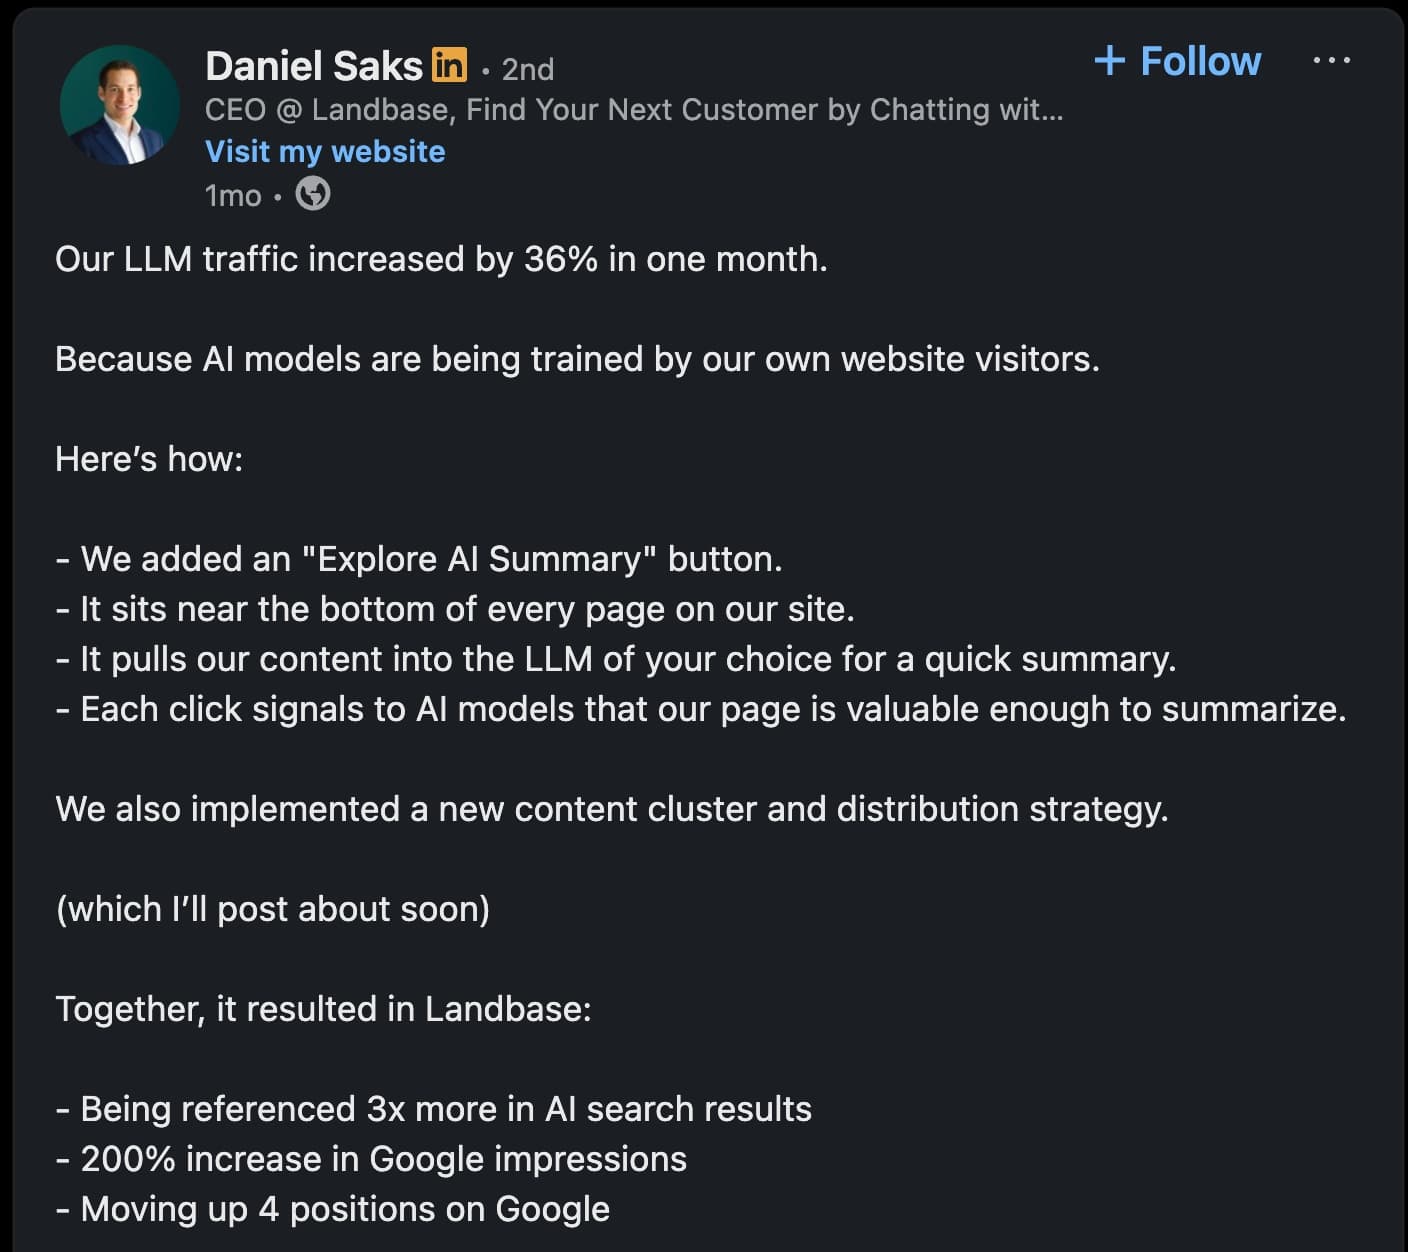Click 'Together, it resulted in Landbase:' text

[x=324, y=1009]
